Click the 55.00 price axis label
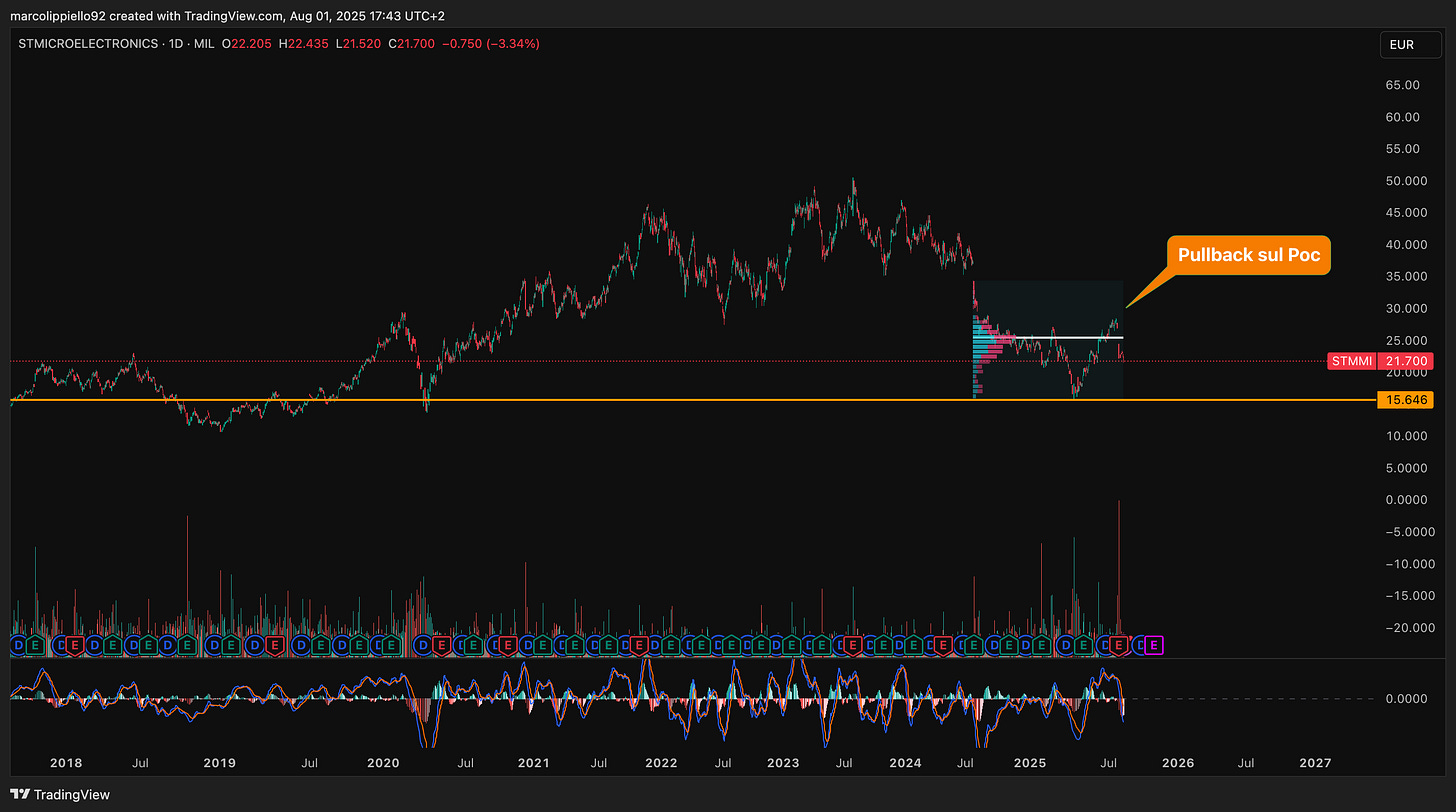This screenshot has width=1456, height=812. [x=1401, y=149]
